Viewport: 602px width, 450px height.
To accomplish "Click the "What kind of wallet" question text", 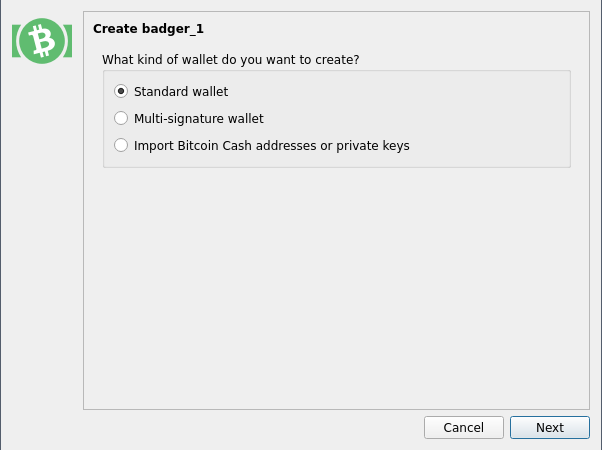I will (230, 60).
